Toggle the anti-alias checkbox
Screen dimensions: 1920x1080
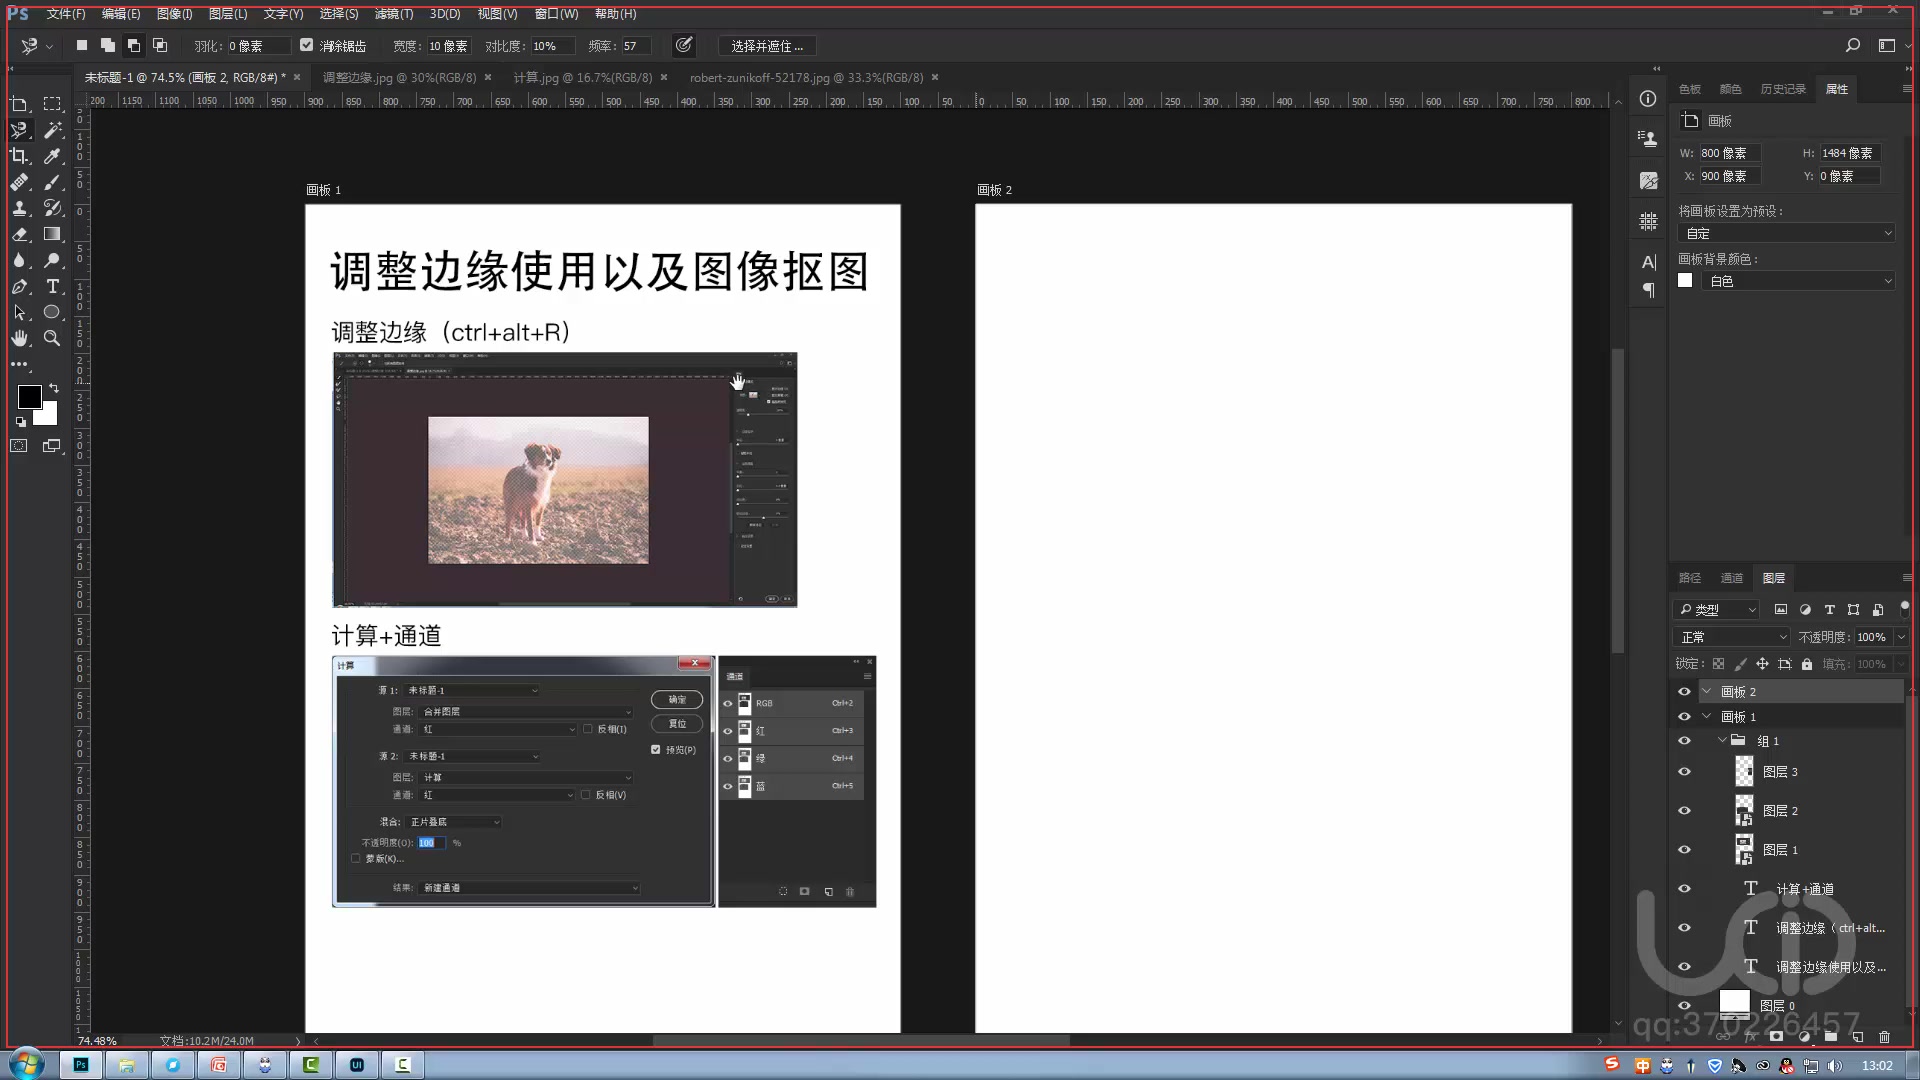(307, 45)
